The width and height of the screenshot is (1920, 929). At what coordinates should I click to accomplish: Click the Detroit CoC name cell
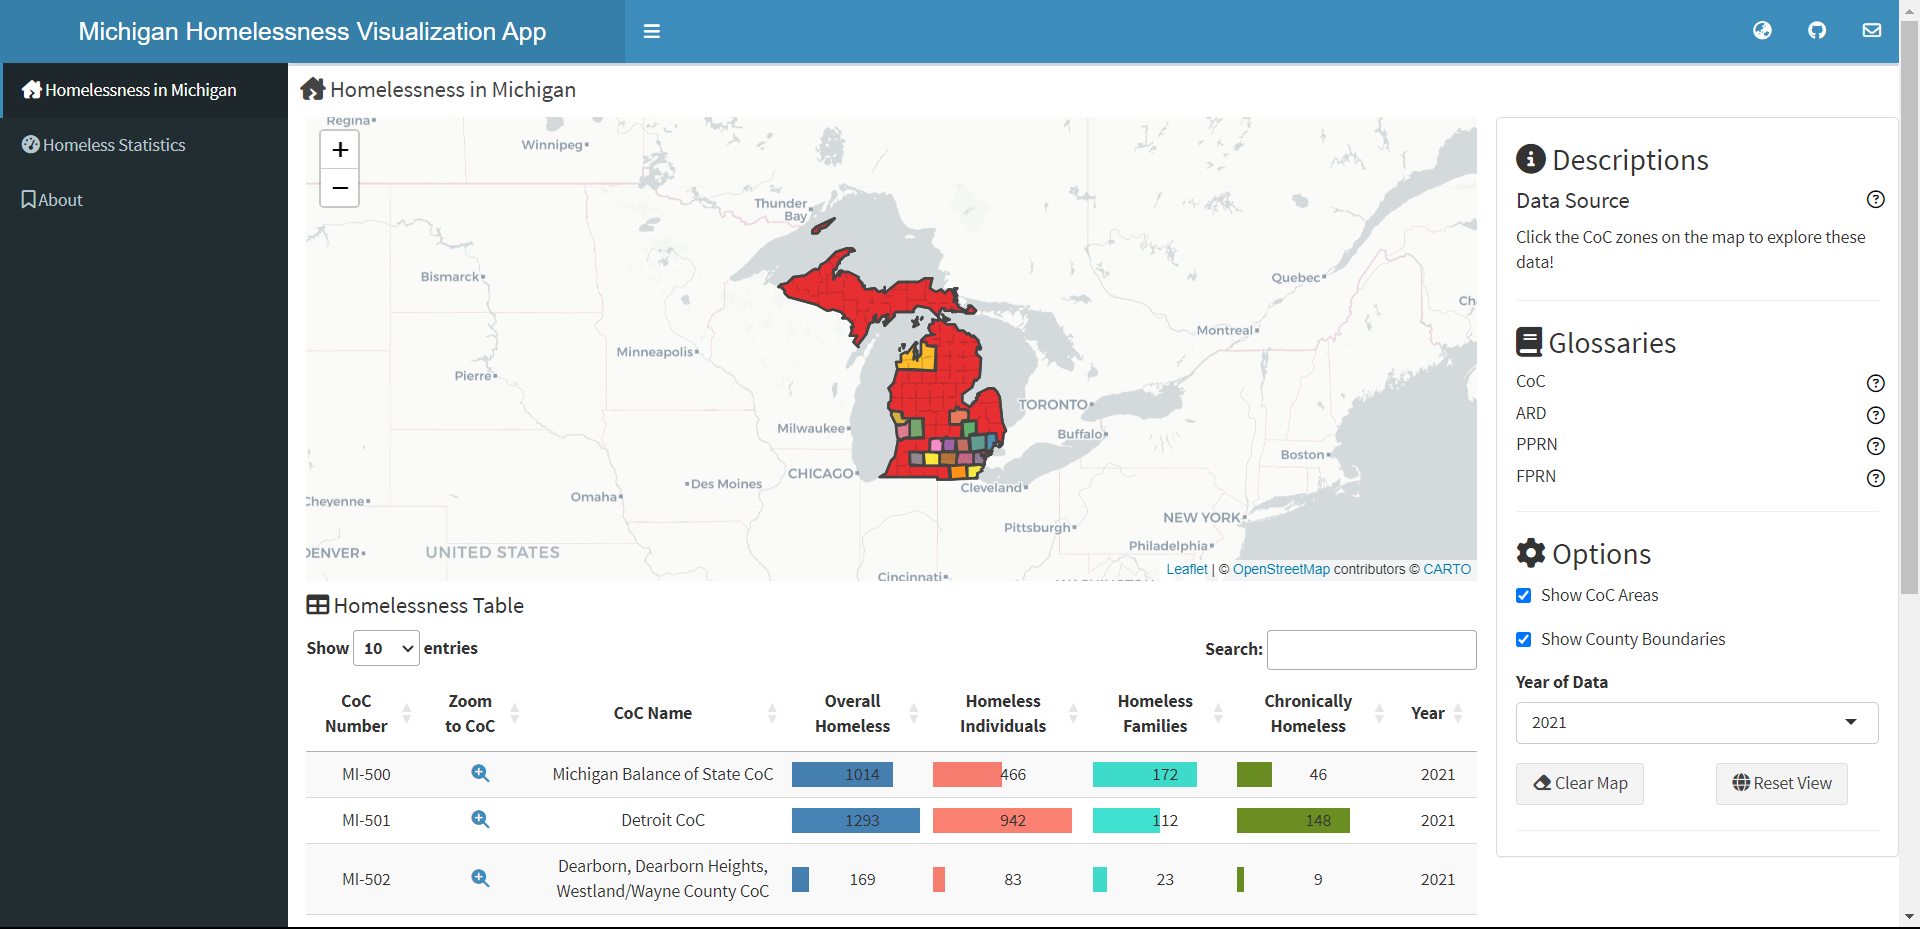pyautogui.click(x=663, y=820)
